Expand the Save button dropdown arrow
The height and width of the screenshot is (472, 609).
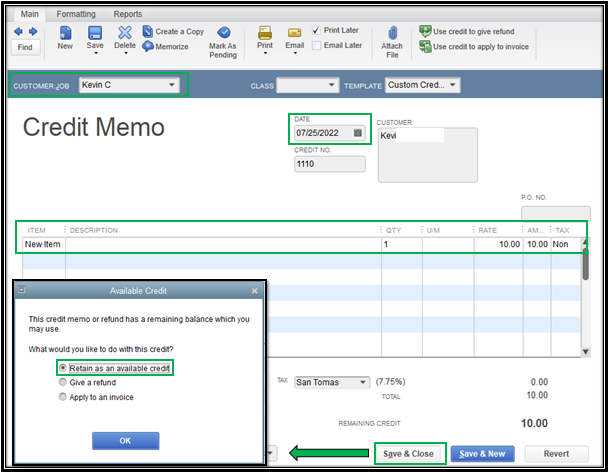coord(96,53)
